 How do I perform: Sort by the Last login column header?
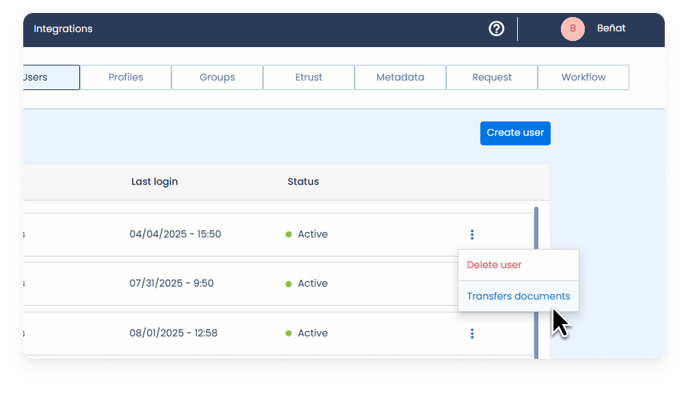click(154, 182)
